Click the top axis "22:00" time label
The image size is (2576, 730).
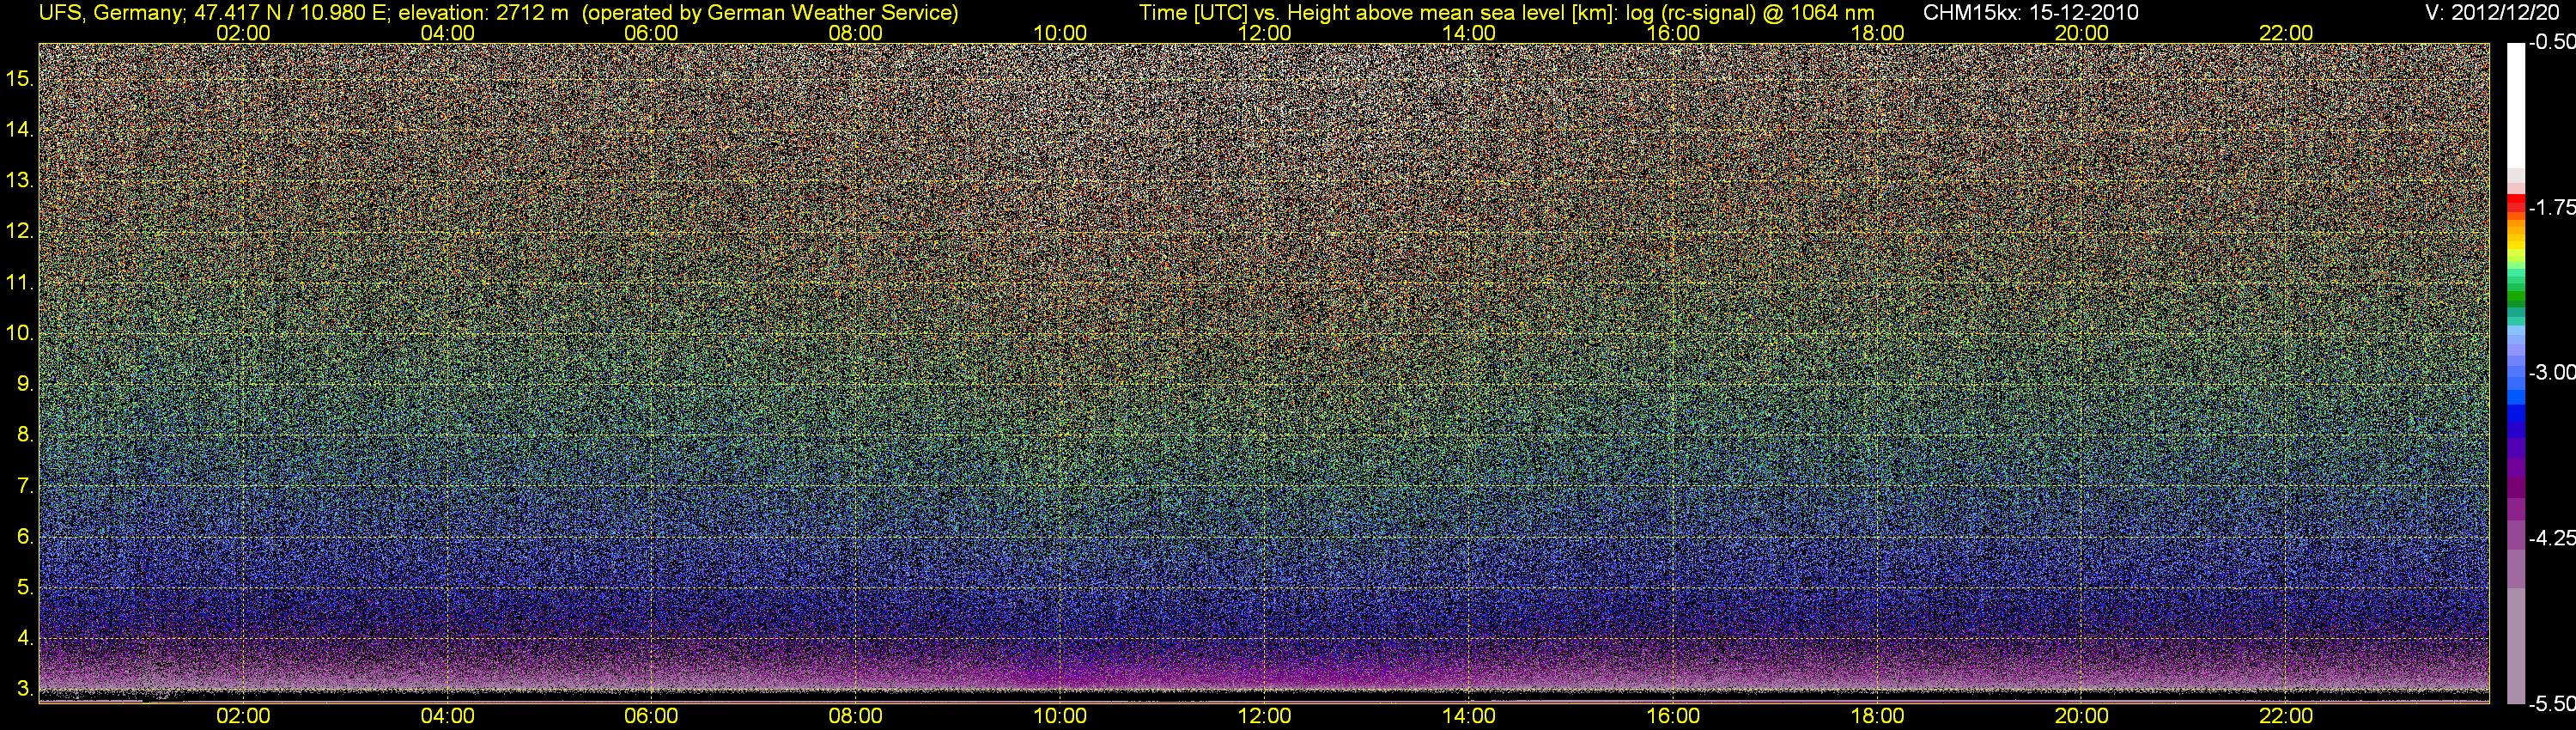point(2286,33)
